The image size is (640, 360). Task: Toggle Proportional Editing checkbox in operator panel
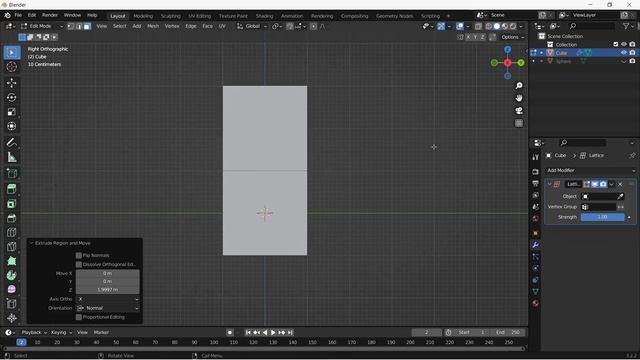[79, 317]
